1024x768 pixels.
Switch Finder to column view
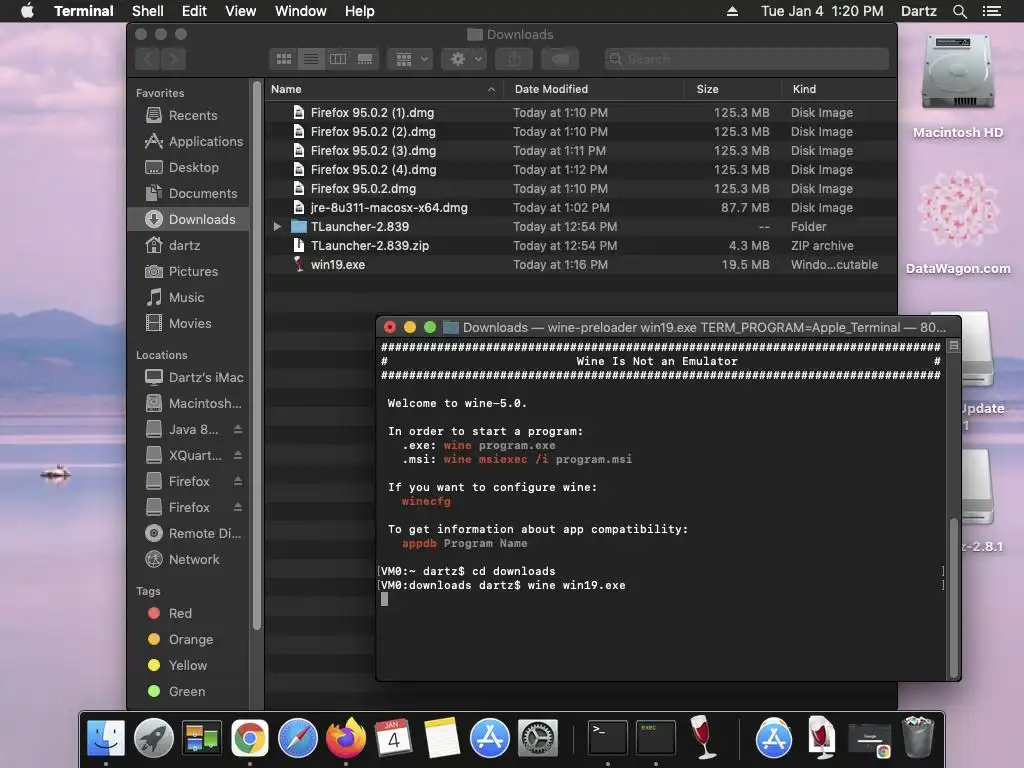338,59
